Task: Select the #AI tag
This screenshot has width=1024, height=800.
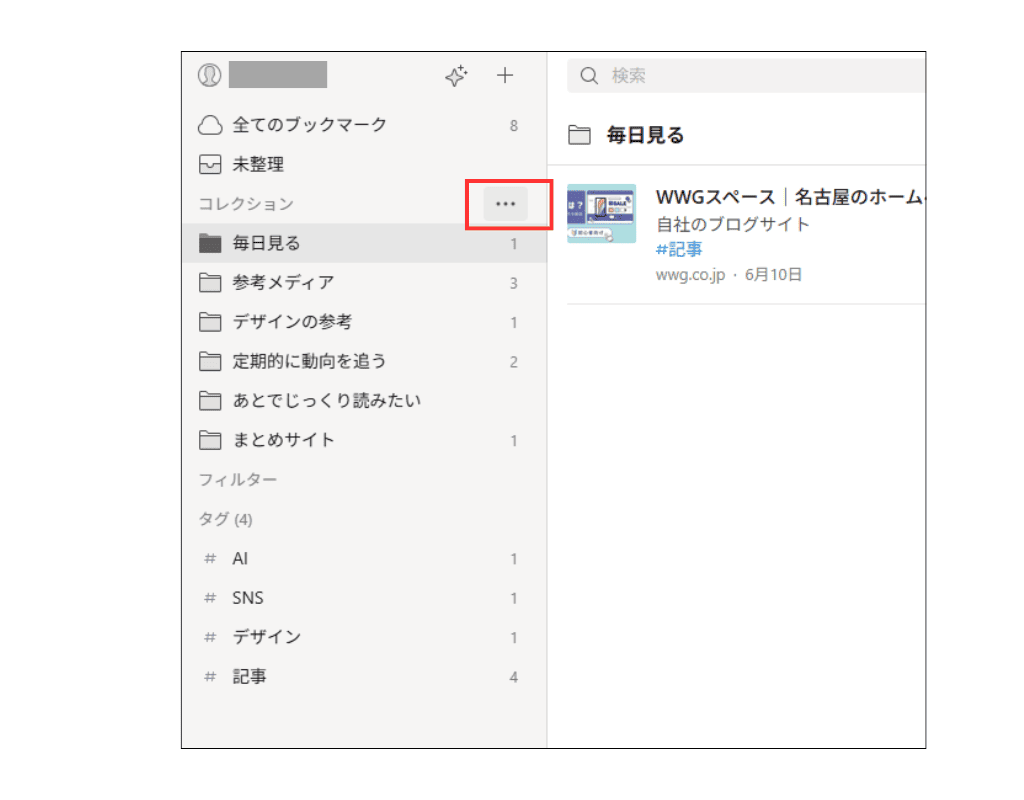Action: click(239, 558)
